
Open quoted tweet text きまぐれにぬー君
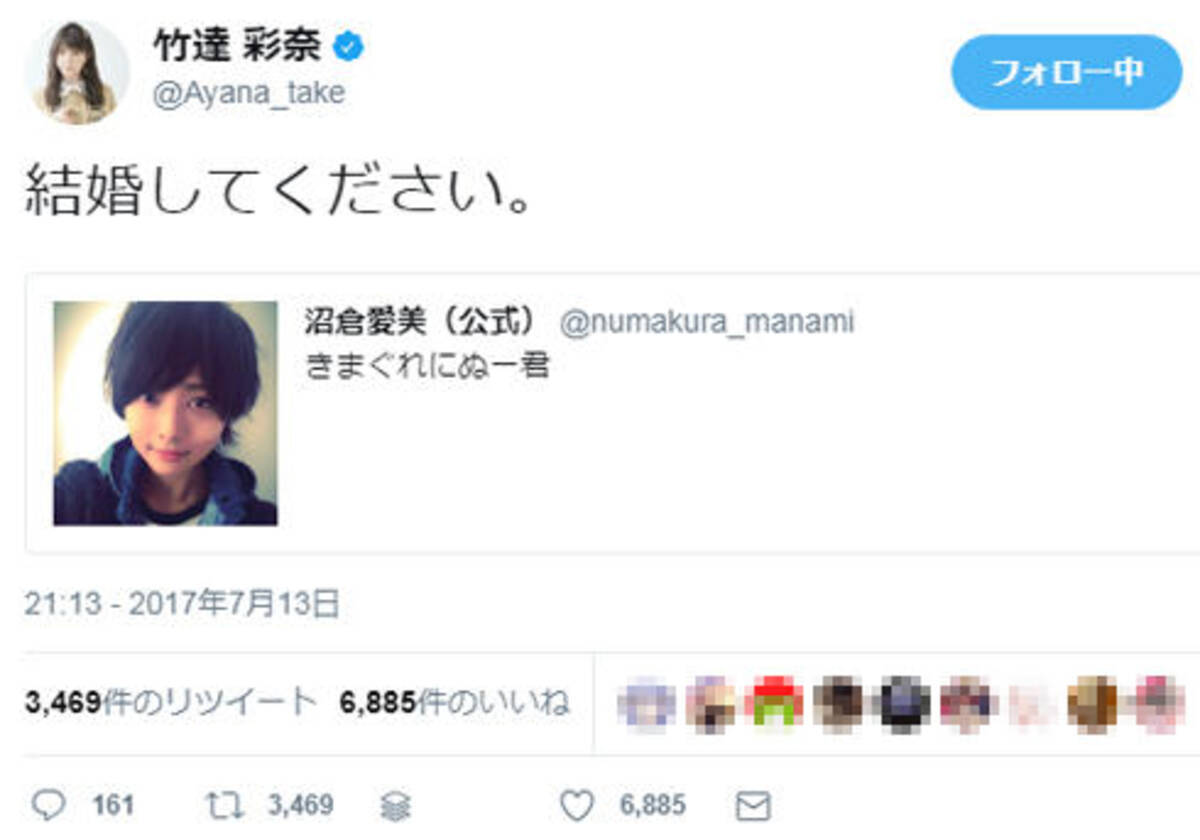pos(428,365)
